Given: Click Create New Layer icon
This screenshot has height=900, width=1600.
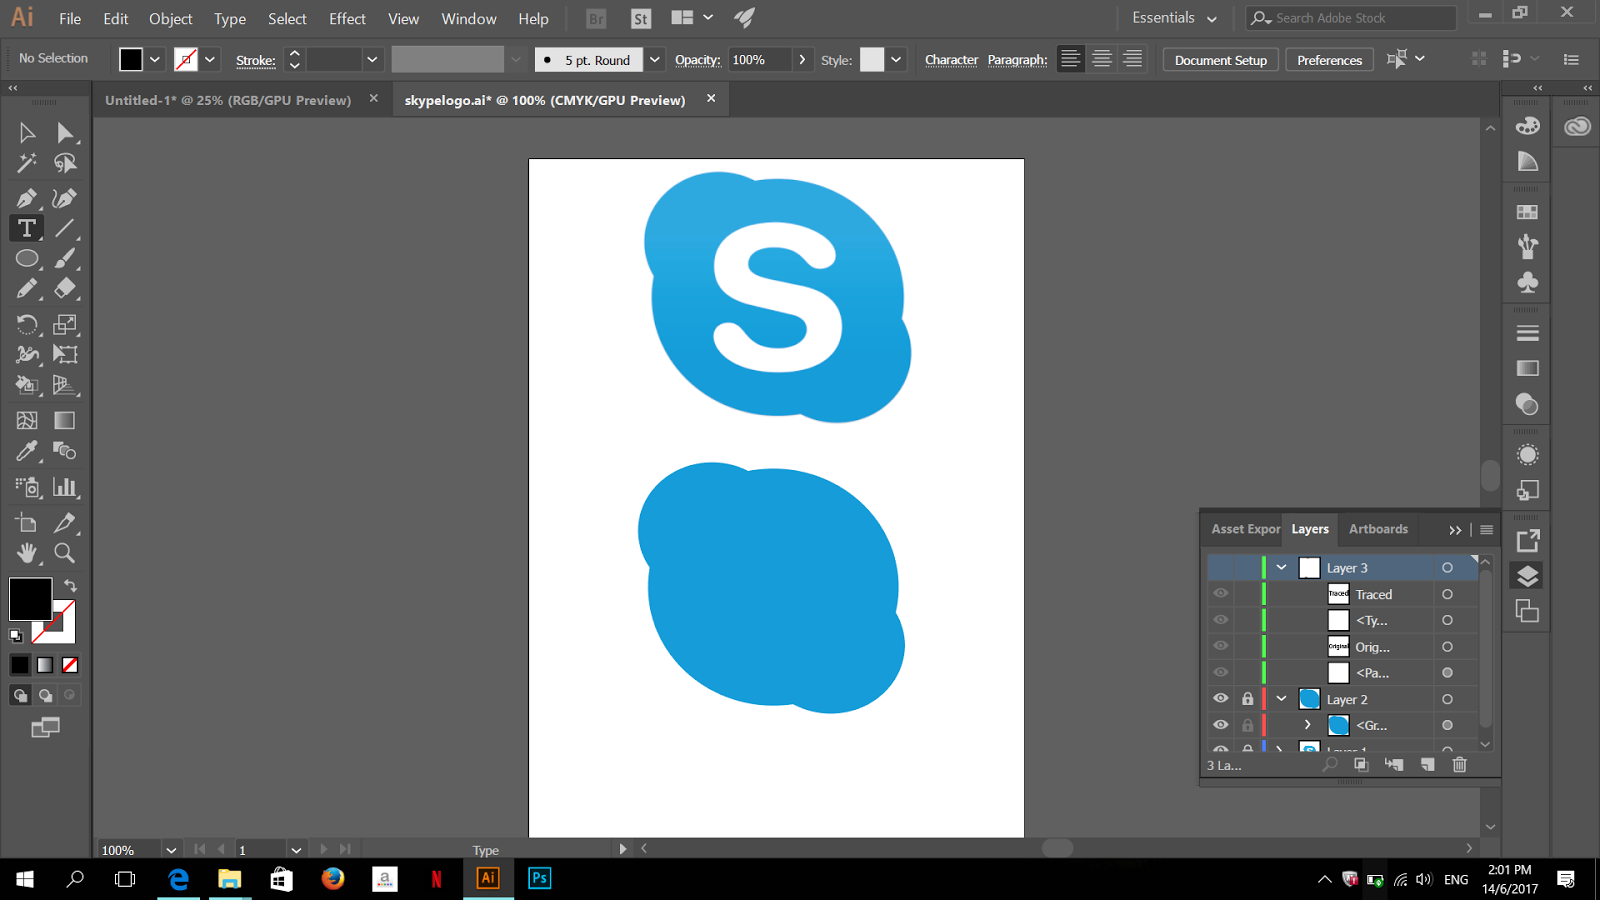Looking at the screenshot, I should tap(1427, 765).
